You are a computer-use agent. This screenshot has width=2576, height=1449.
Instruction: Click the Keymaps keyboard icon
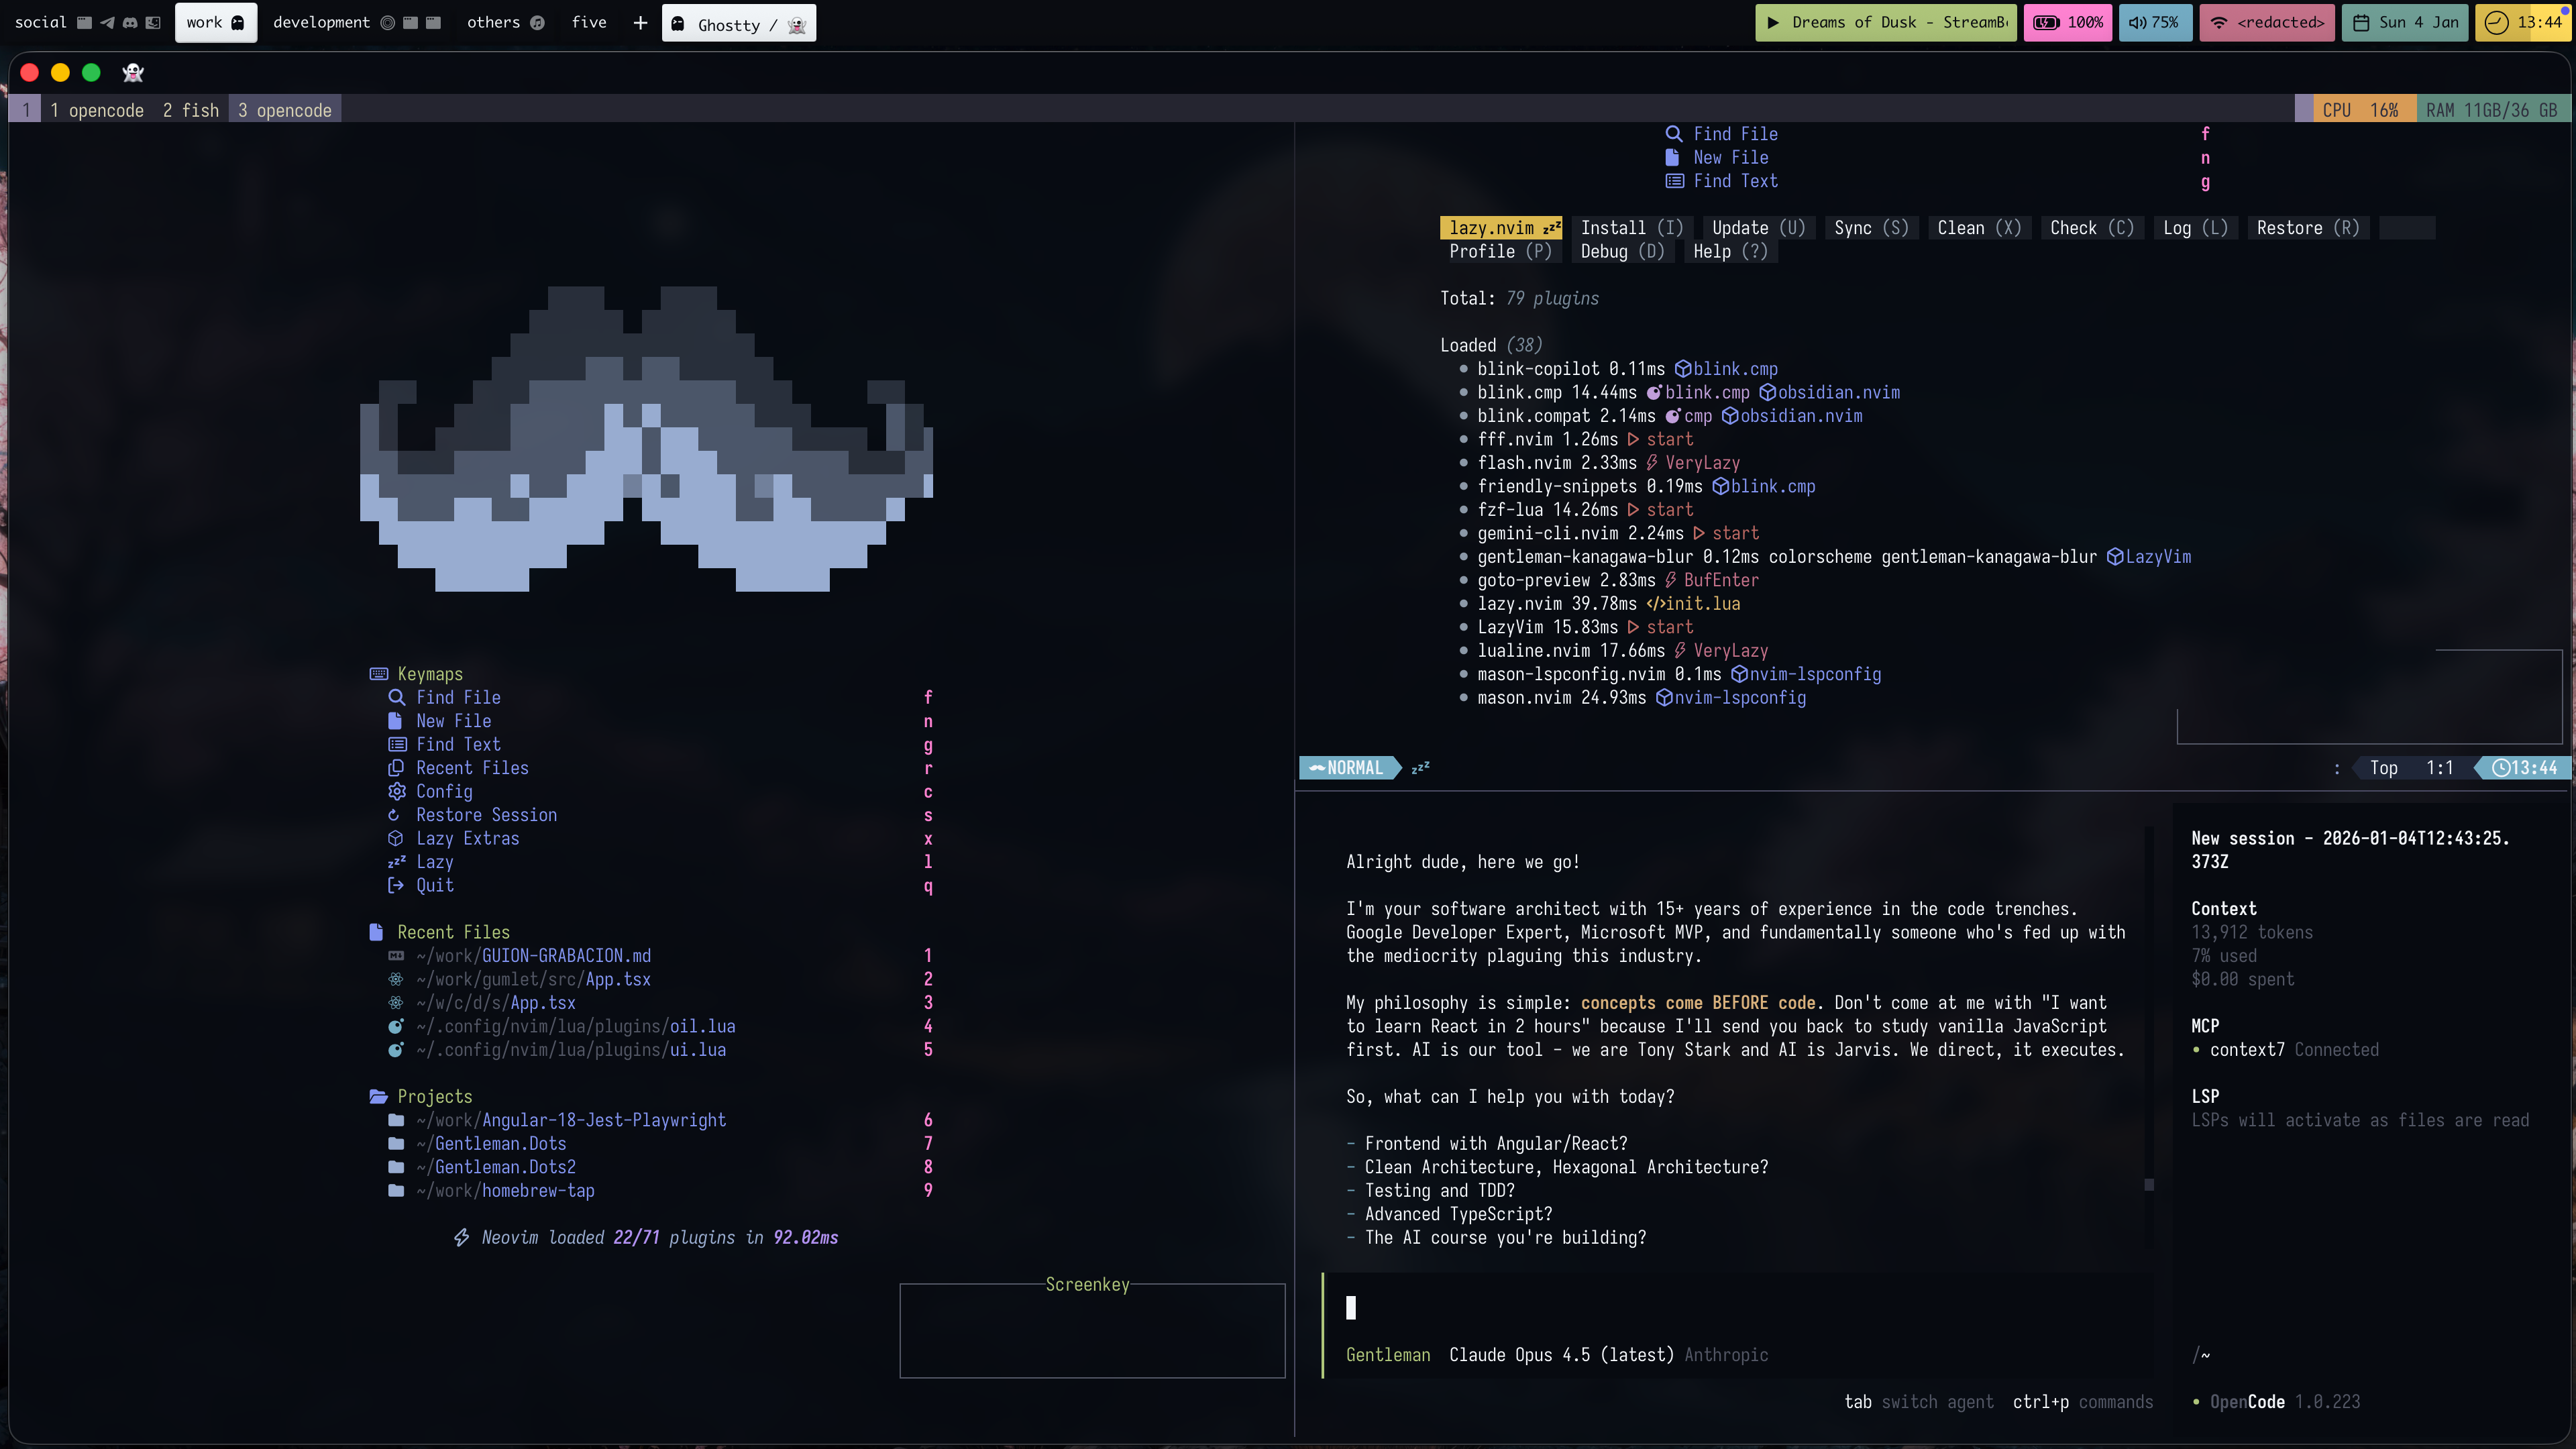pos(378,673)
